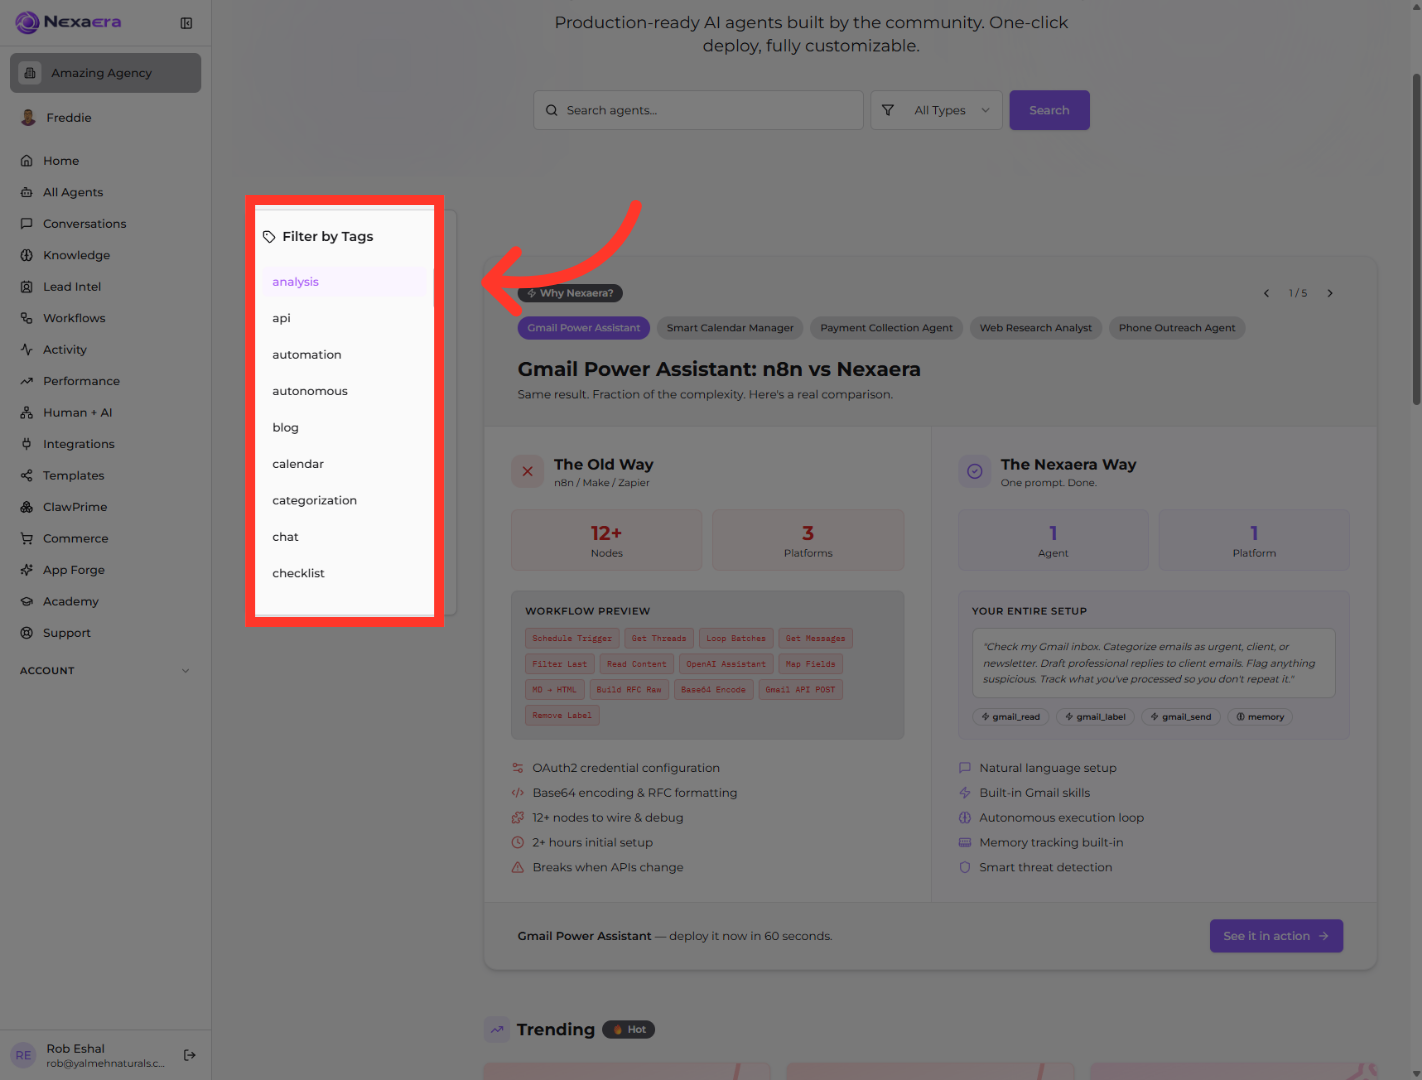This screenshot has width=1422, height=1080.
Task: Click the log out icon
Action: (190, 1055)
